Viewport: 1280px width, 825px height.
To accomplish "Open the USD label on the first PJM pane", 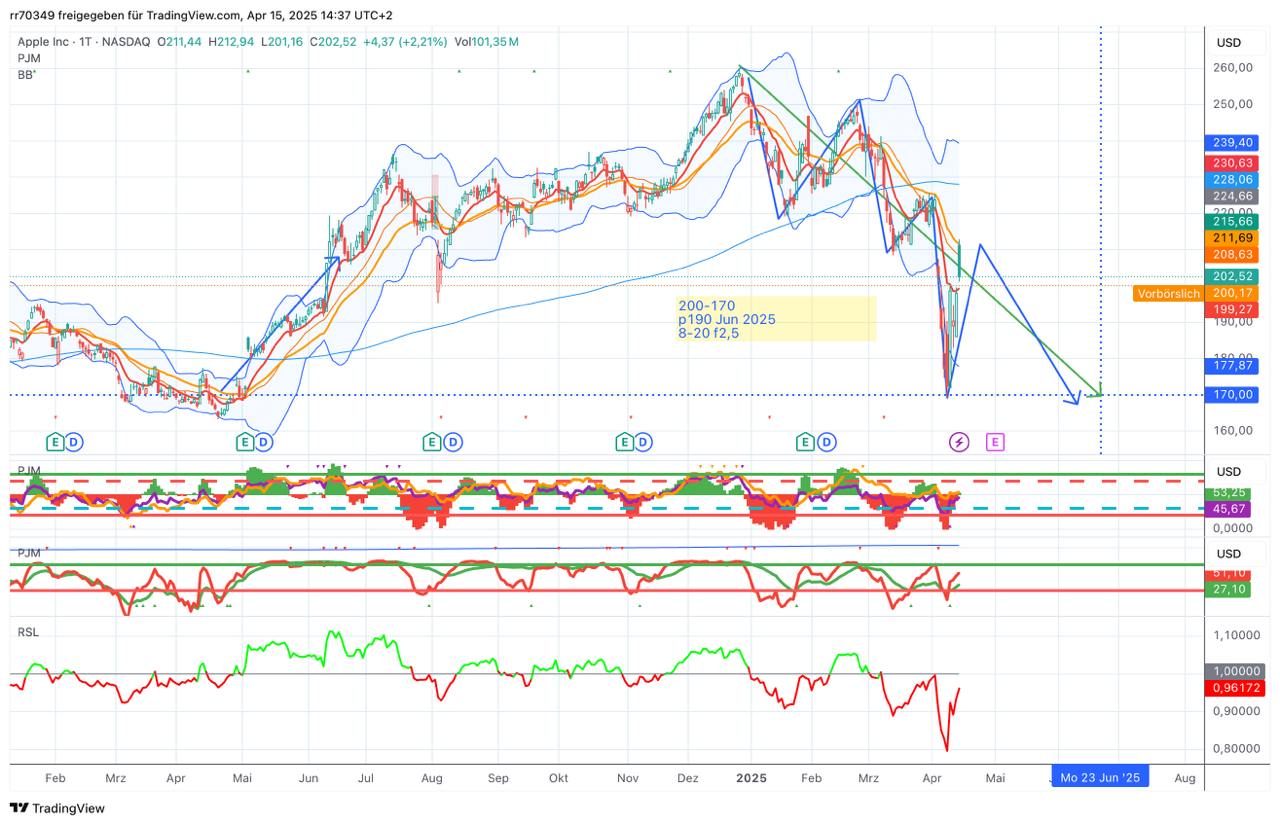I will pyautogui.click(x=1228, y=472).
